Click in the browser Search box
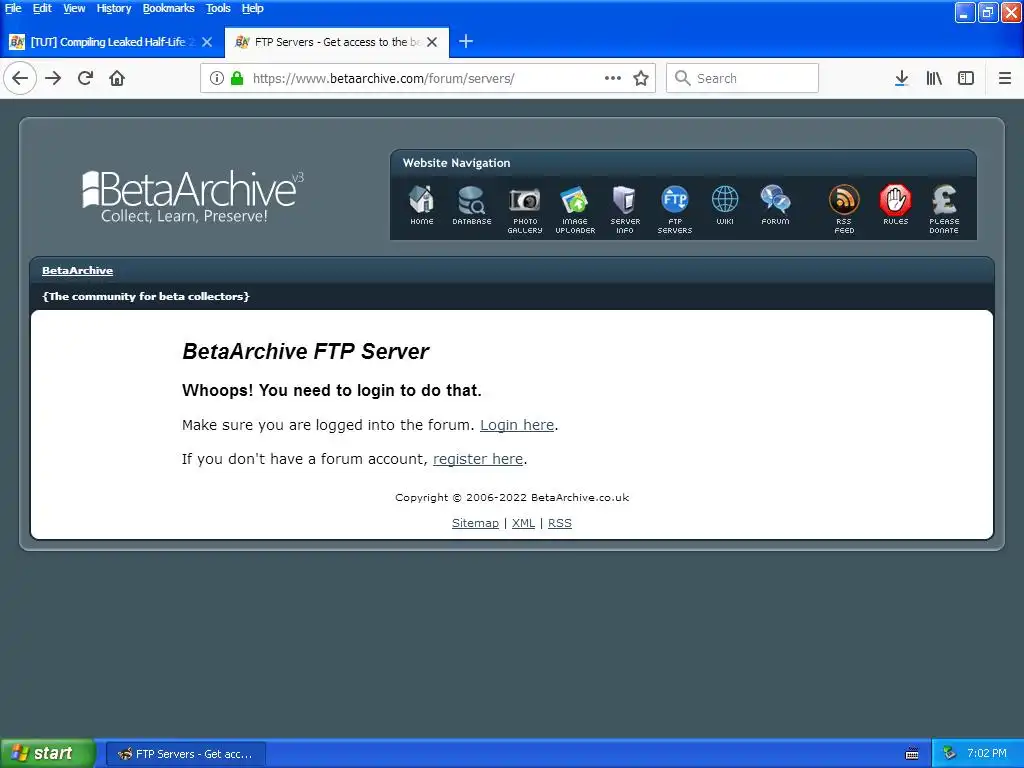The height and width of the screenshot is (768, 1024). [x=743, y=78]
